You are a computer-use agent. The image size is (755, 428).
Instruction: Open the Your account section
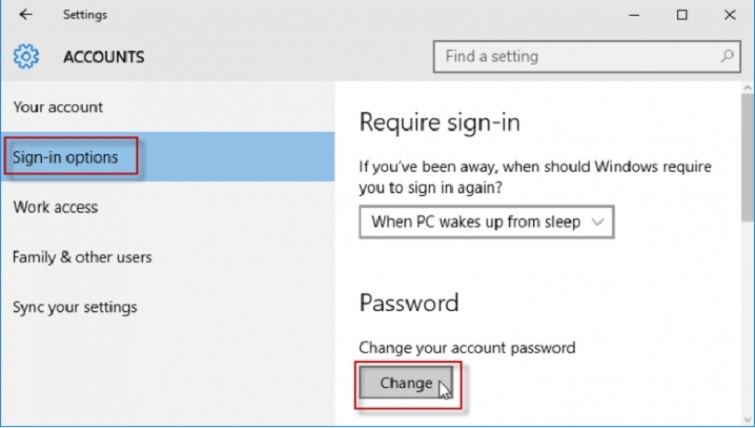pyautogui.click(x=58, y=107)
